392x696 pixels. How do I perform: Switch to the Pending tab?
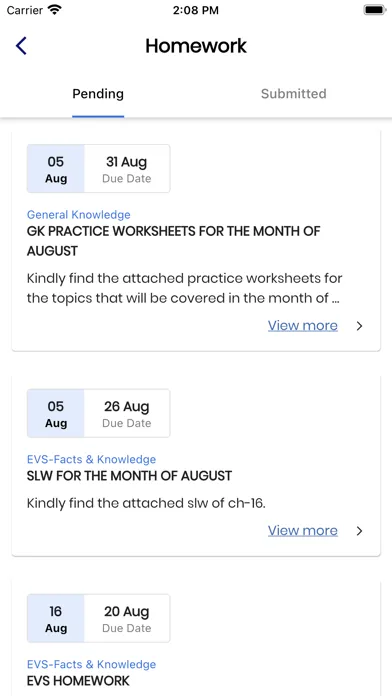pyautogui.click(x=98, y=94)
